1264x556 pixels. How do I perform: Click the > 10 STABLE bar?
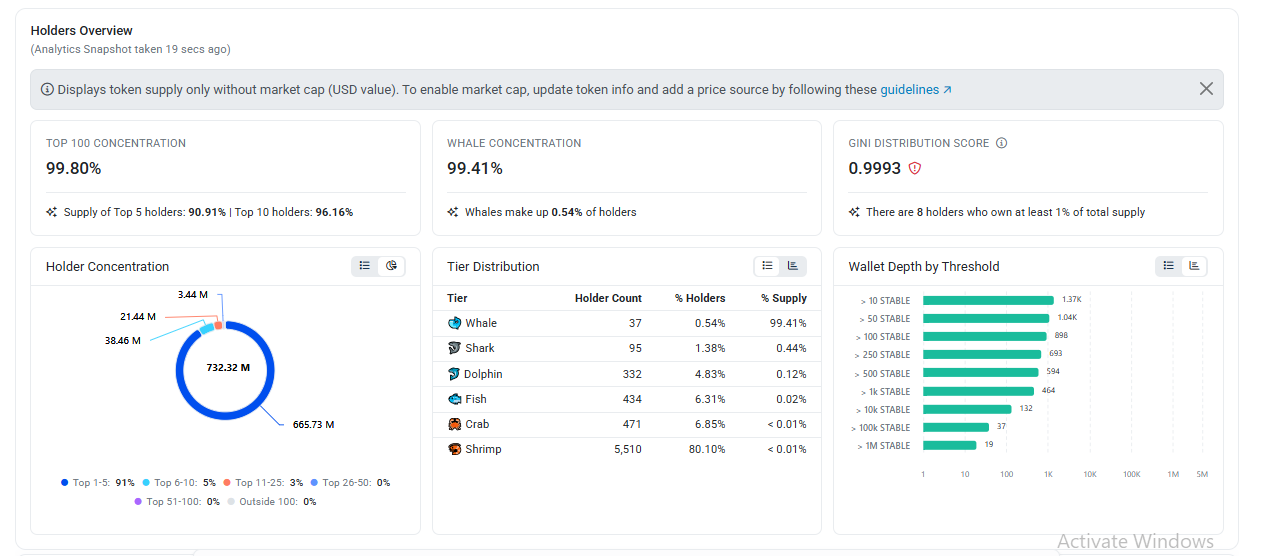(x=988, y=300)
